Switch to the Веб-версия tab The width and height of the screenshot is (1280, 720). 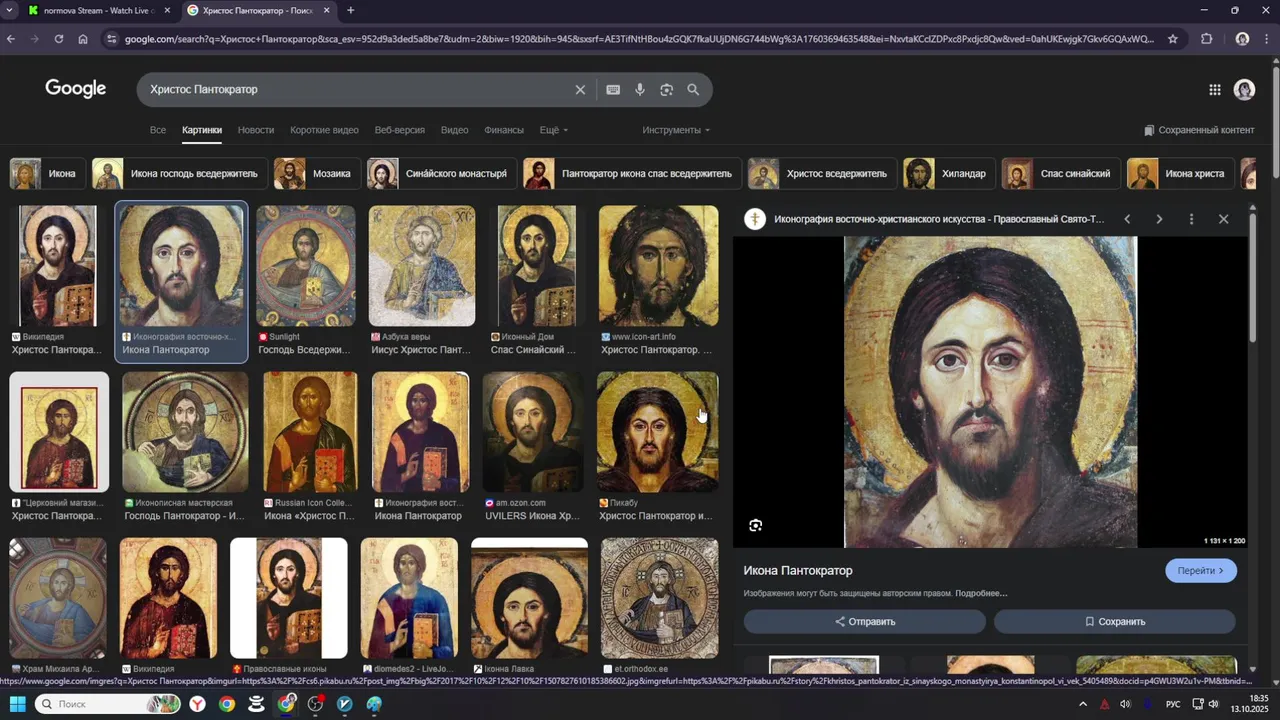click(400, 130)
